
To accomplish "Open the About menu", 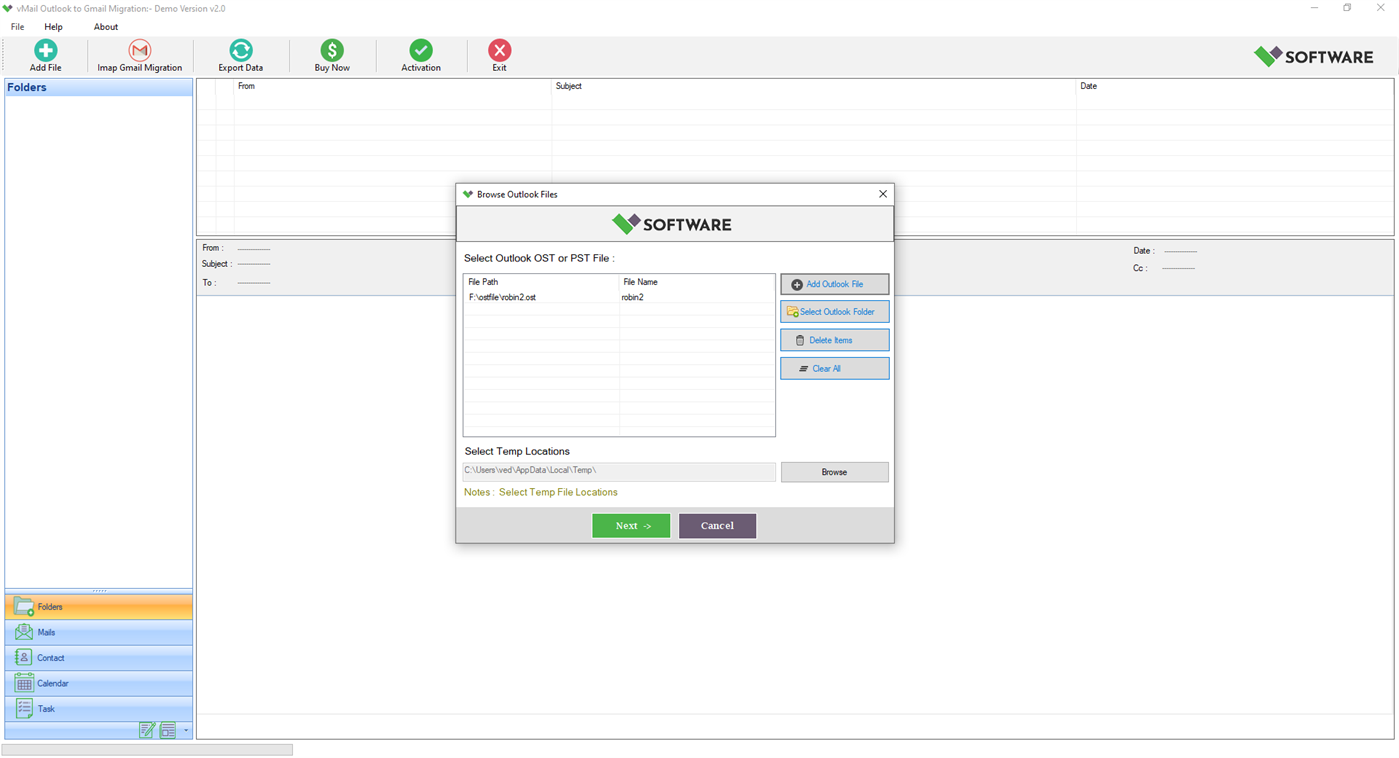I will click(105, 27).
